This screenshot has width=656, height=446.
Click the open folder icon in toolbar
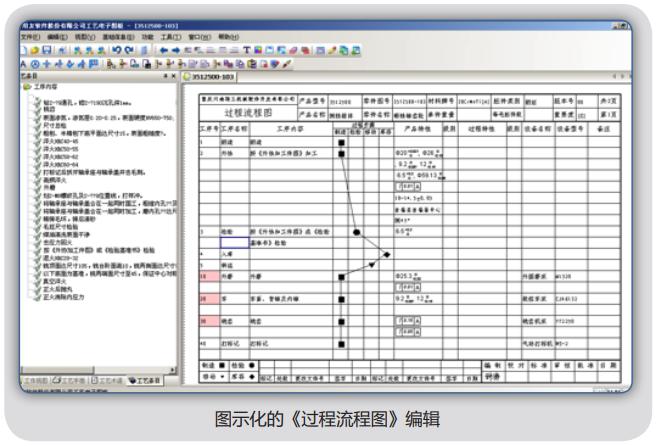click(x=35, y=49)
